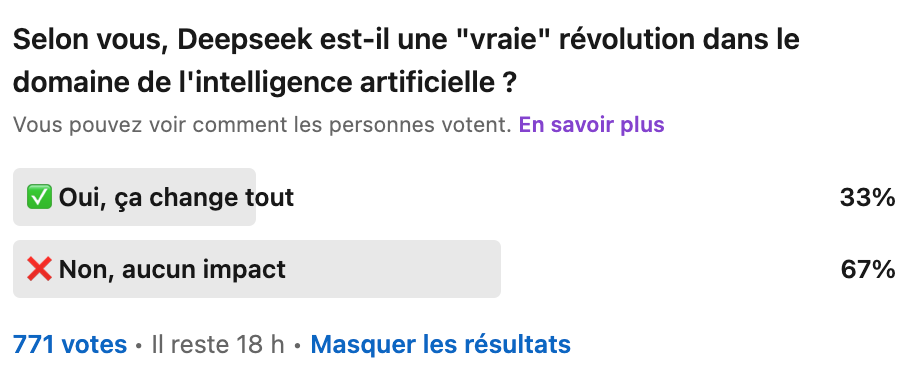Image resolution: width=908 pixels, height=372 pixels.
Task: Click the "Il reste 18 h" time text
Action: (218, 345)
